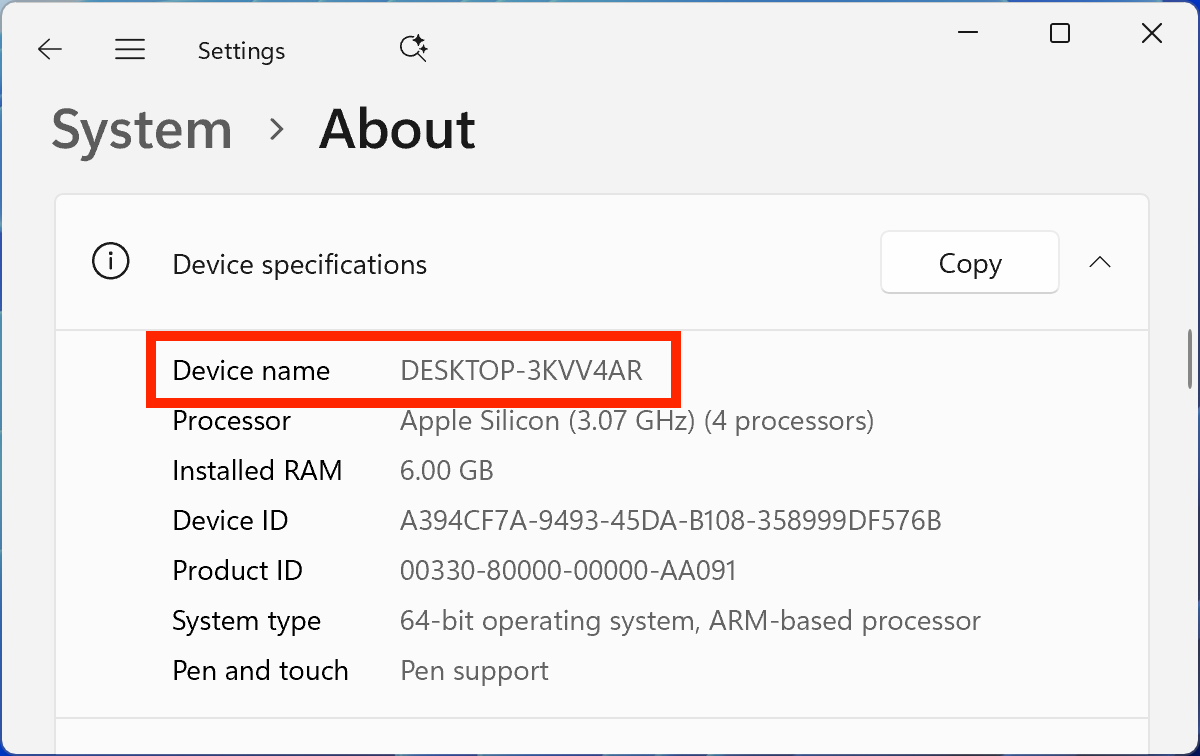Click the Settings search icon

(x=413, y=49)
